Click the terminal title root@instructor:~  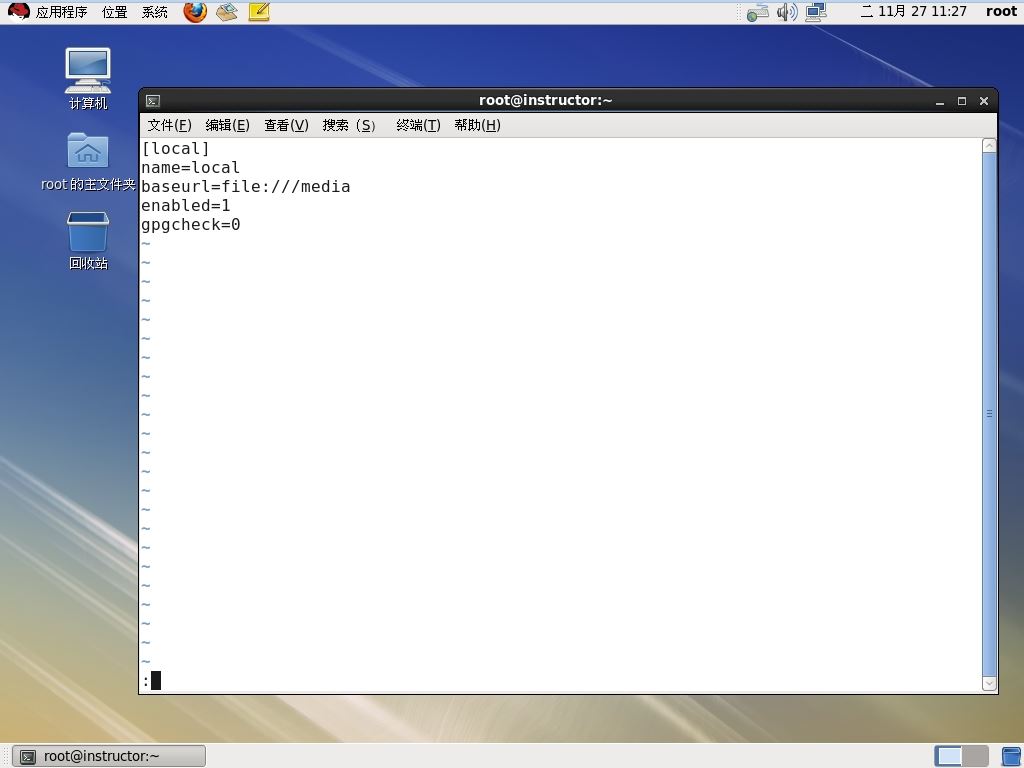pyautogui.click(x=545, y=101)
